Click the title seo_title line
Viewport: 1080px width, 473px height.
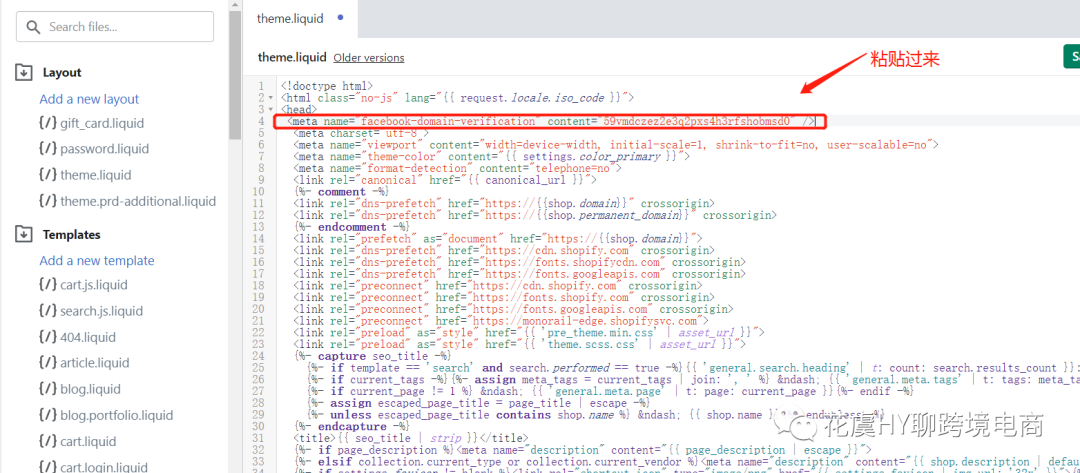pos(410,437)
